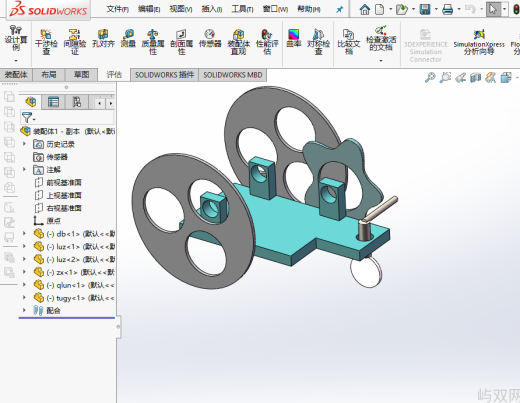
Task: Click the feature tree filter field
Action: pos(67,117)
